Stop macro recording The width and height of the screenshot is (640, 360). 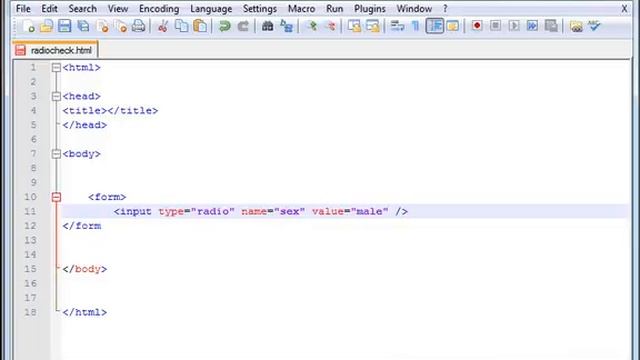click(x=495, y=26)
